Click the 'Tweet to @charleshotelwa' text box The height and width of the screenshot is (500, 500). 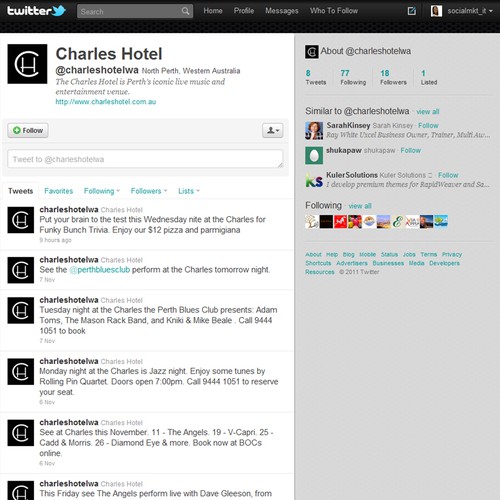[145, 159]
